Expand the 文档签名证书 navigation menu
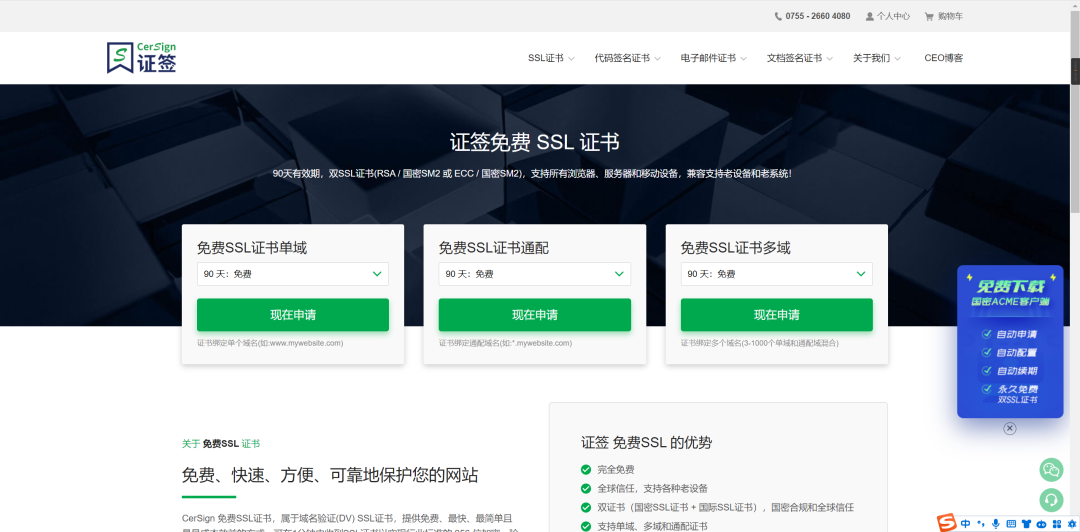Image resolution: width=1080 pixels, height=532 pixels. pyautogui.click(x=800, y=58)
